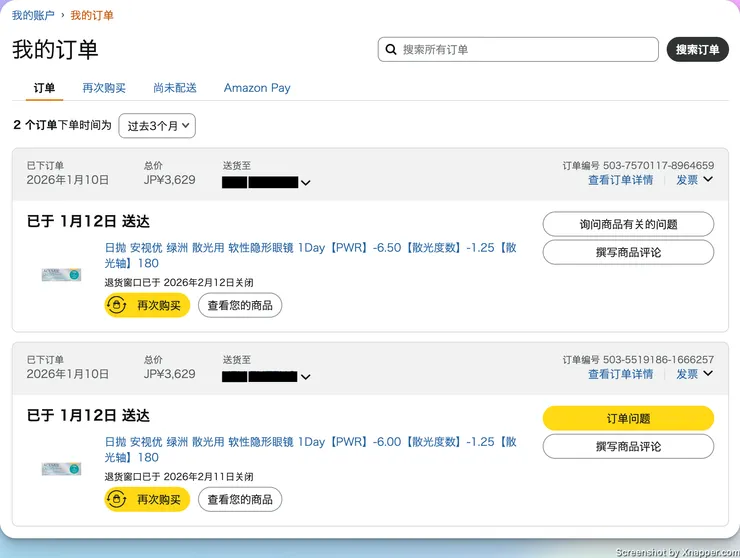Open the -6.00 PWR contact lens product link
Screen dimensions: 740x558
click(x=310, y=449)
